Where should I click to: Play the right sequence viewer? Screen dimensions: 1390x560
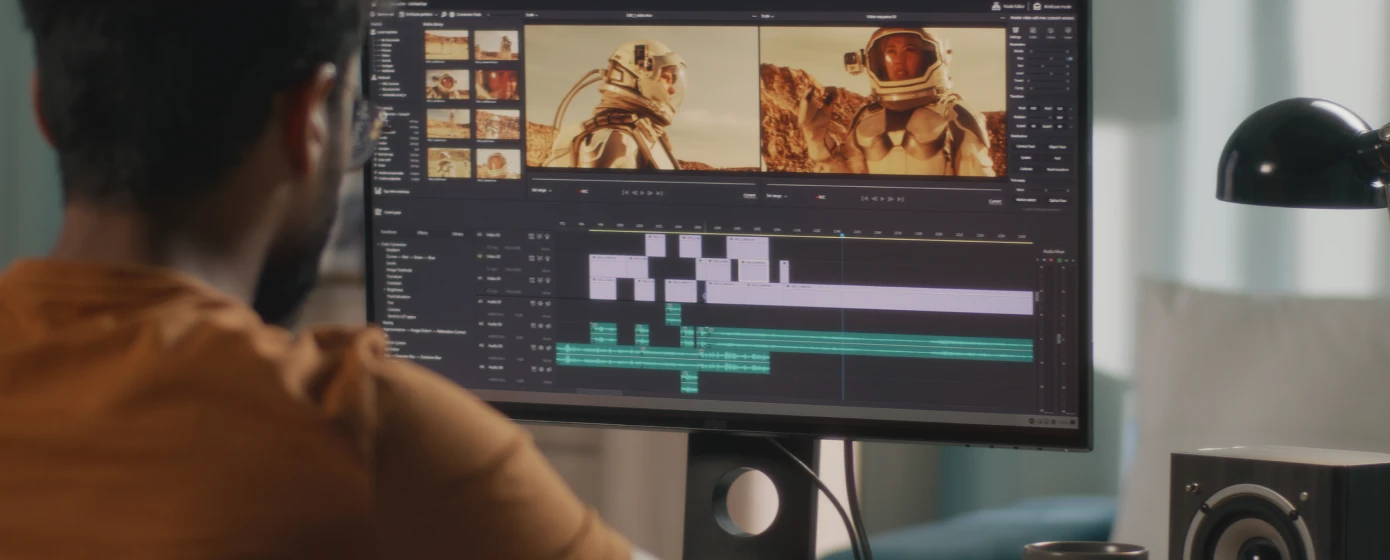pos(882,199)
